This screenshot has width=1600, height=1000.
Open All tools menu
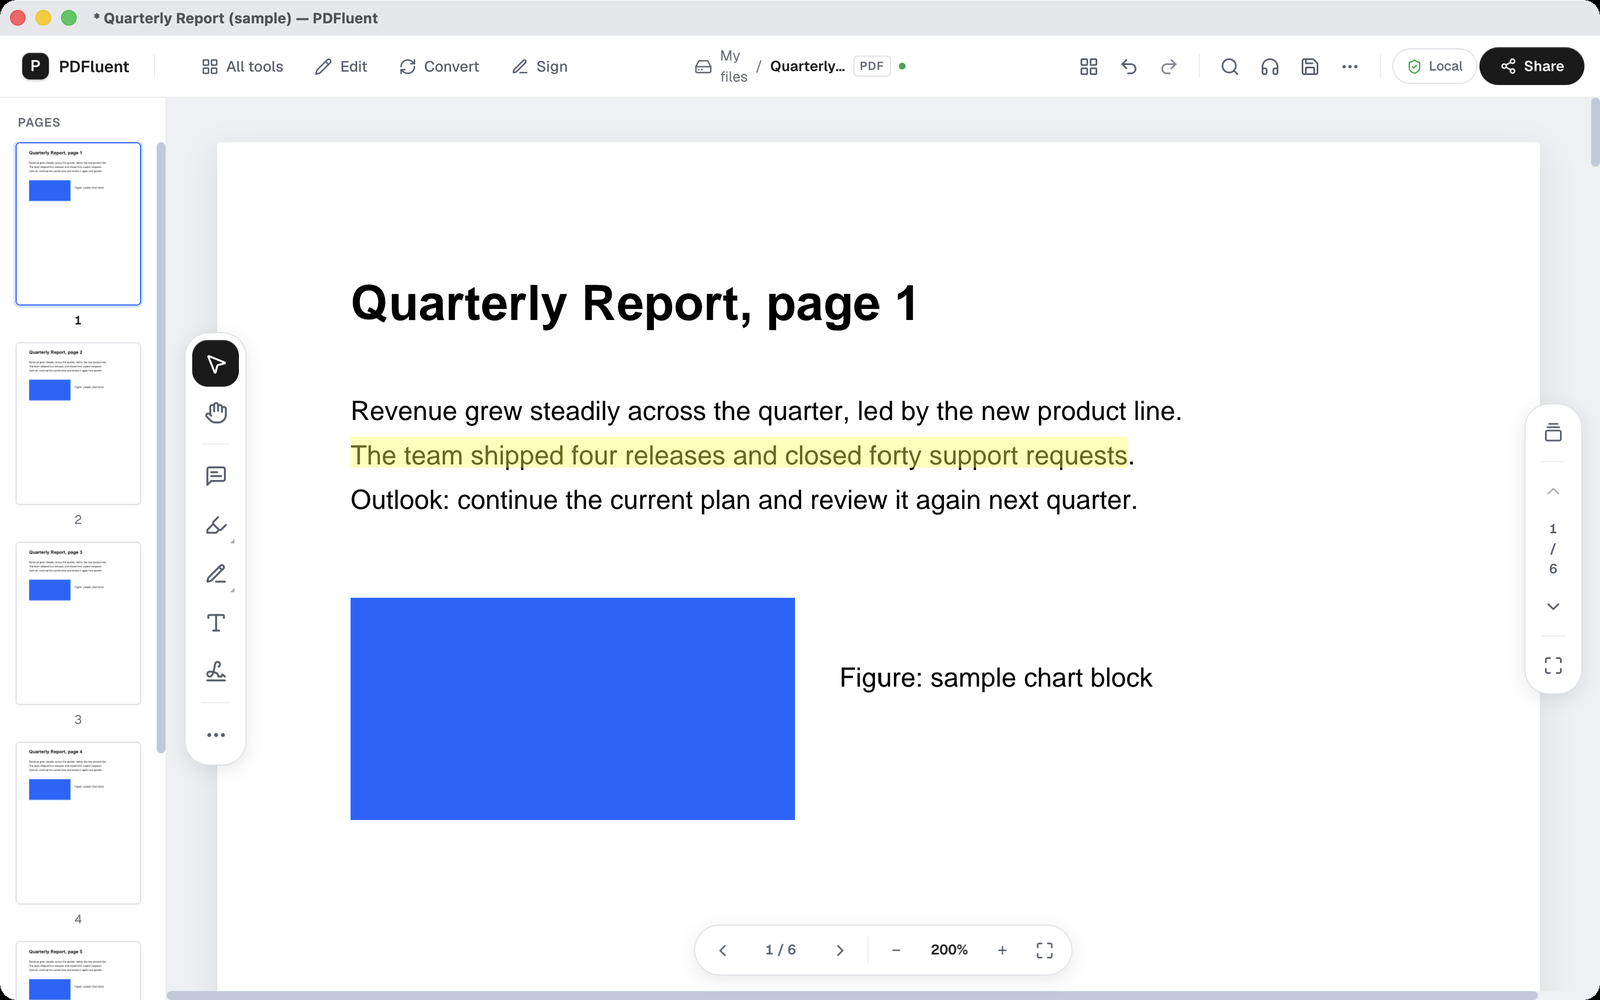(x=242, y=66)
